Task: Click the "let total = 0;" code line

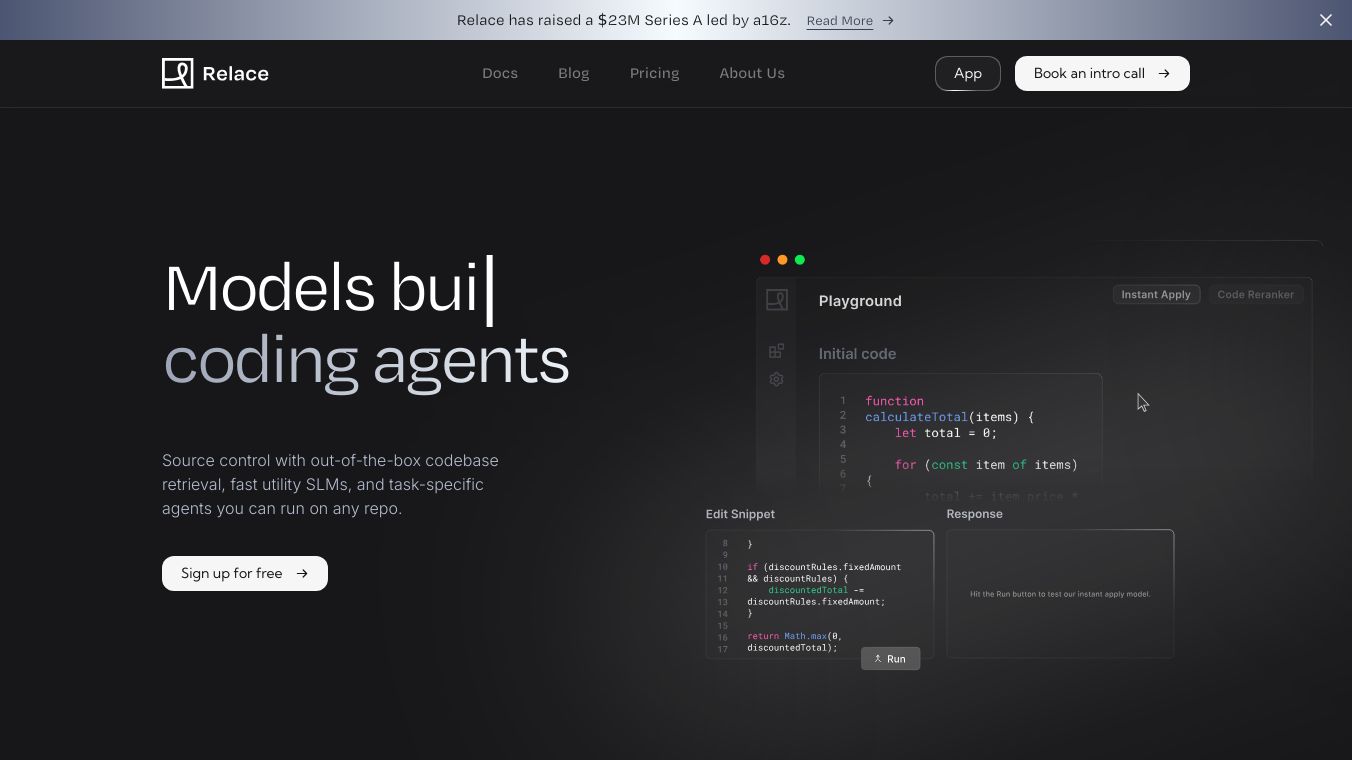Action: [x=946, y=433]
